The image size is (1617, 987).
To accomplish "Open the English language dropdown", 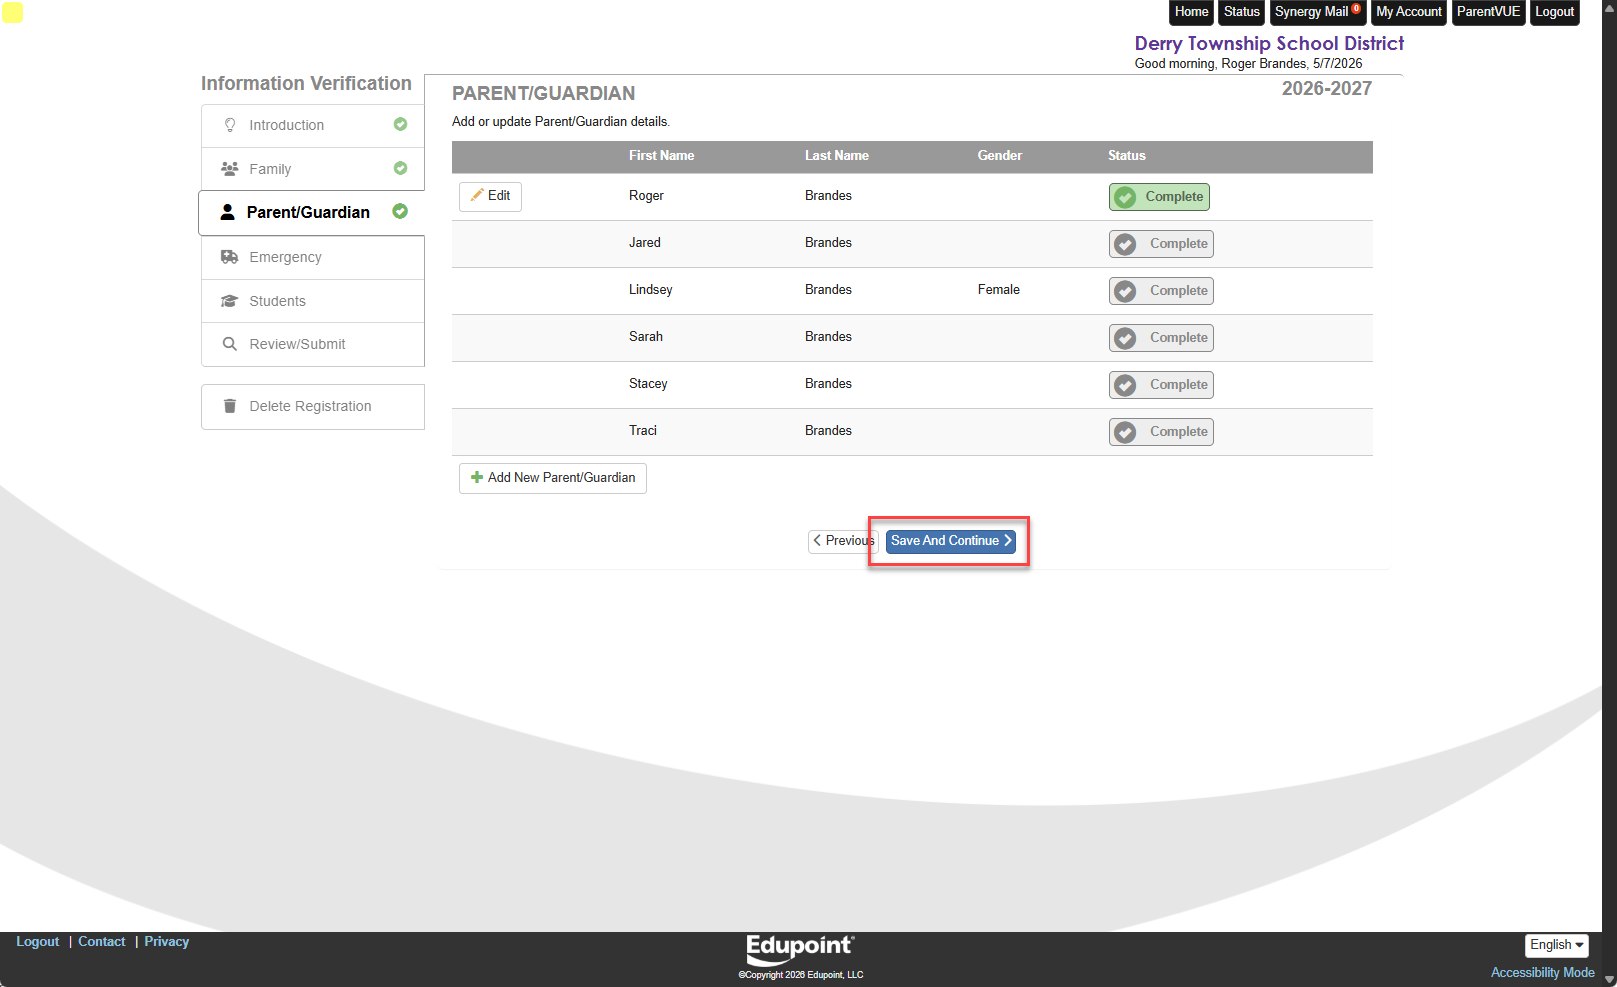I will [x=1557, y=945].
